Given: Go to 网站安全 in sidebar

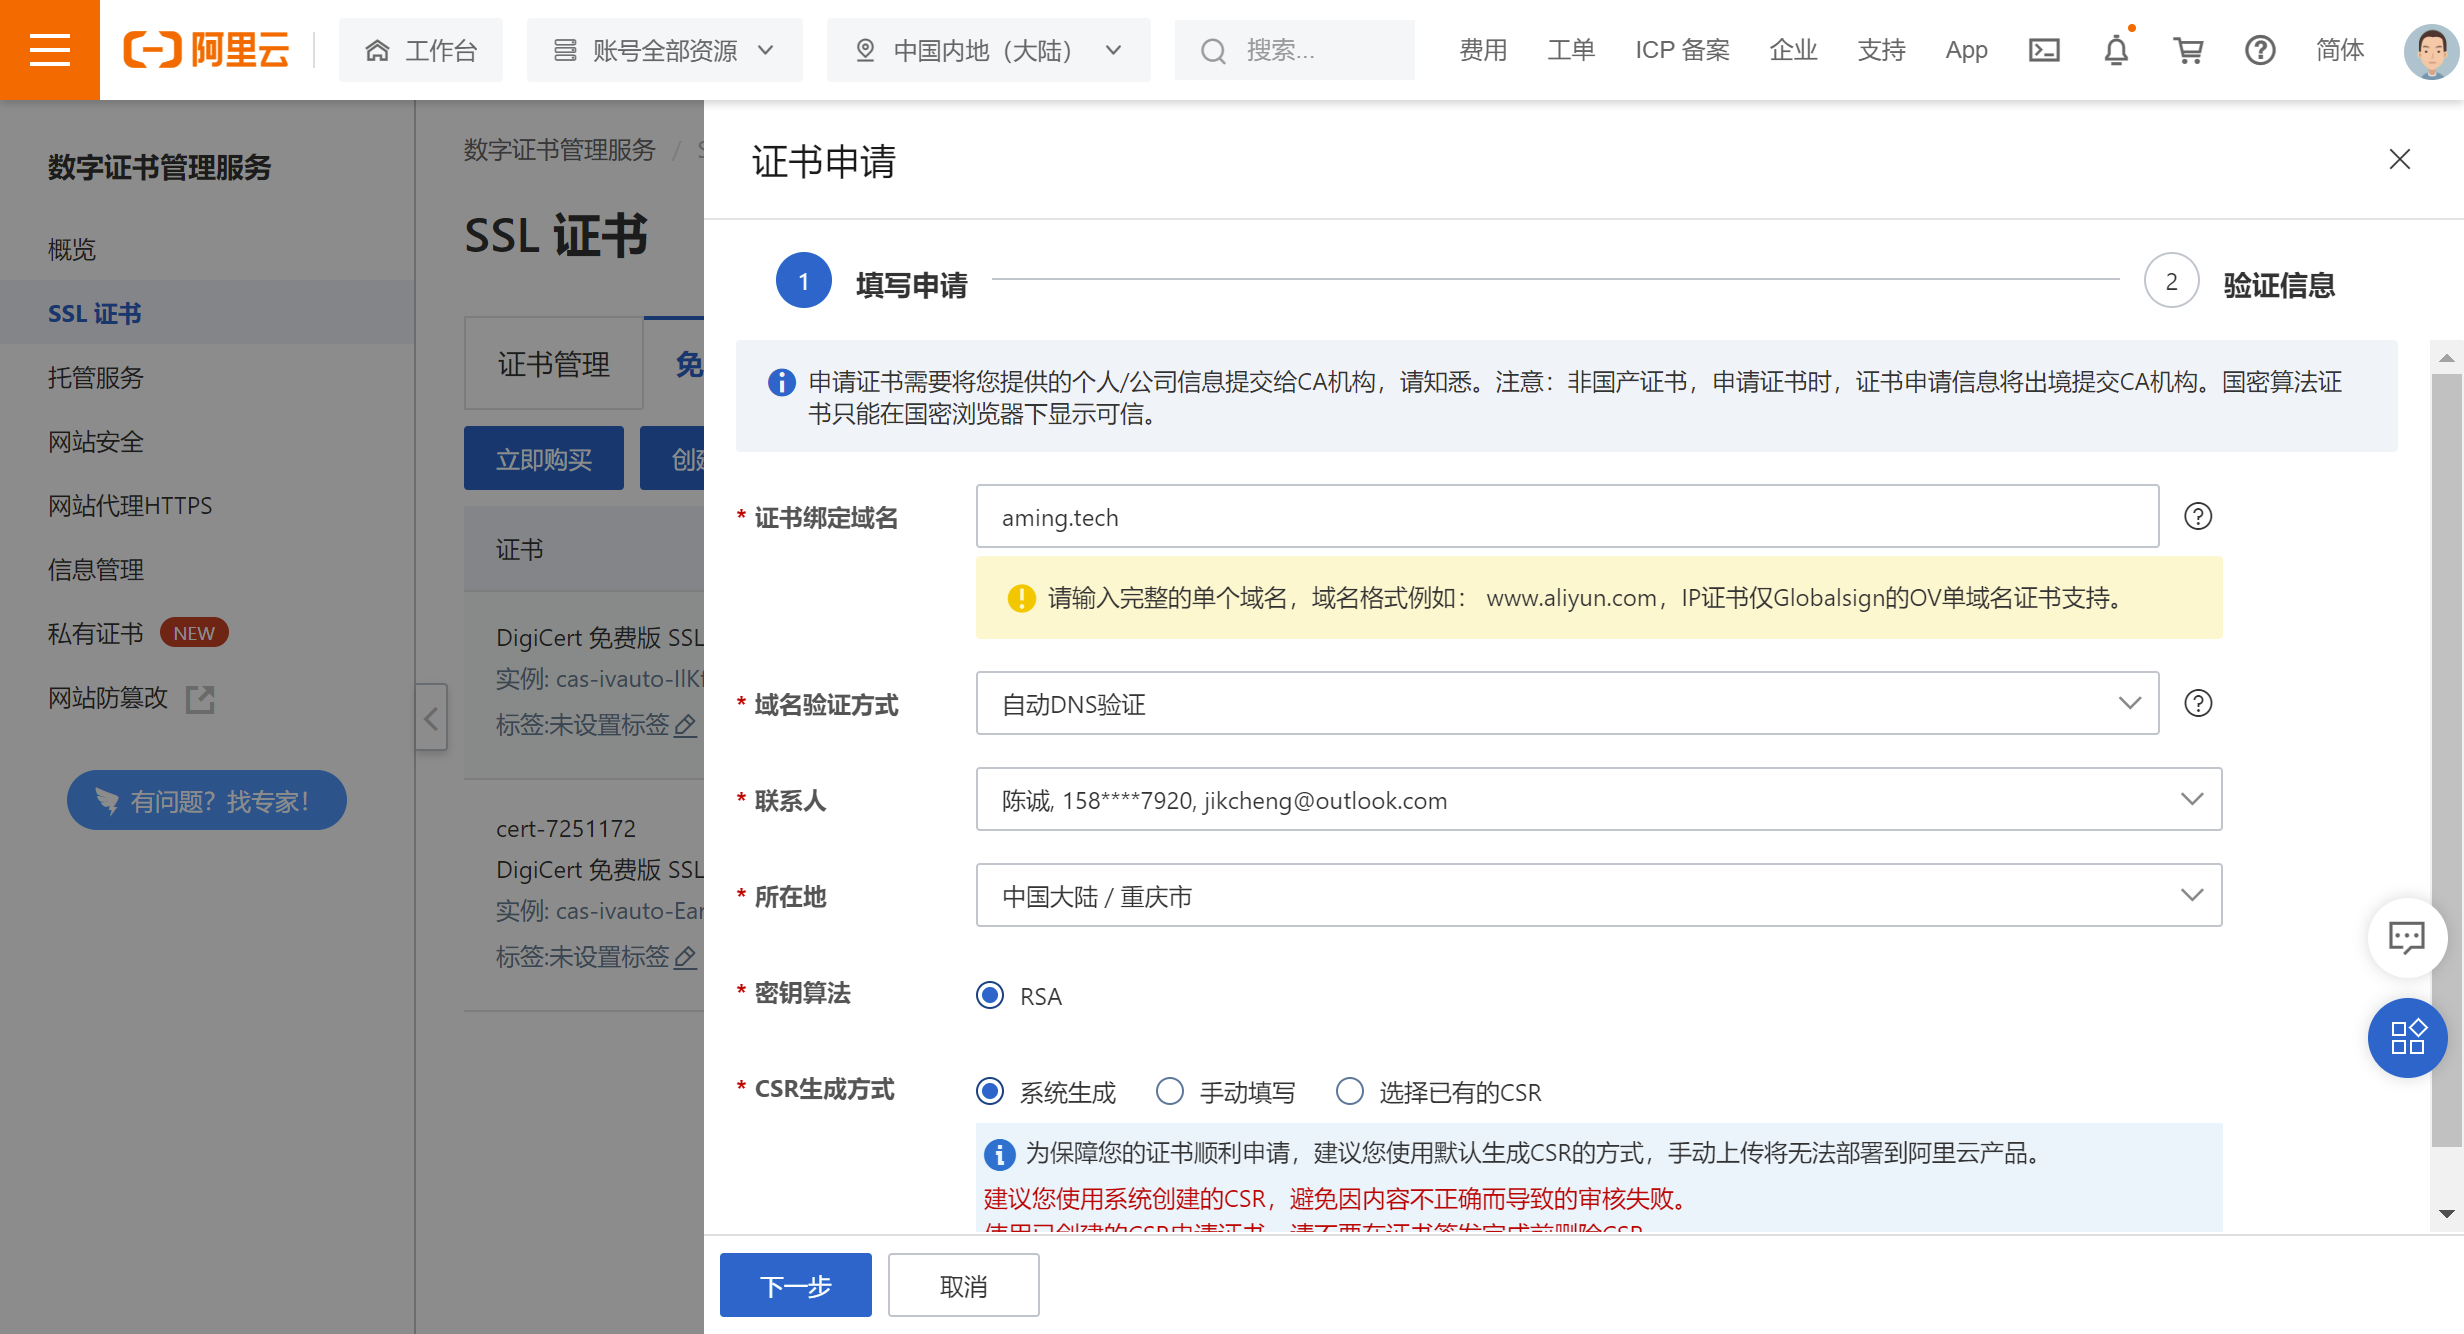Looking at the screenshot, I should 96,441.
